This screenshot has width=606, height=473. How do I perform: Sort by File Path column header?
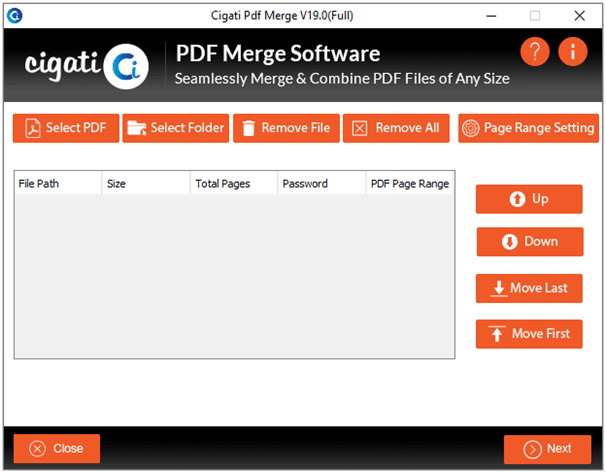58,184
